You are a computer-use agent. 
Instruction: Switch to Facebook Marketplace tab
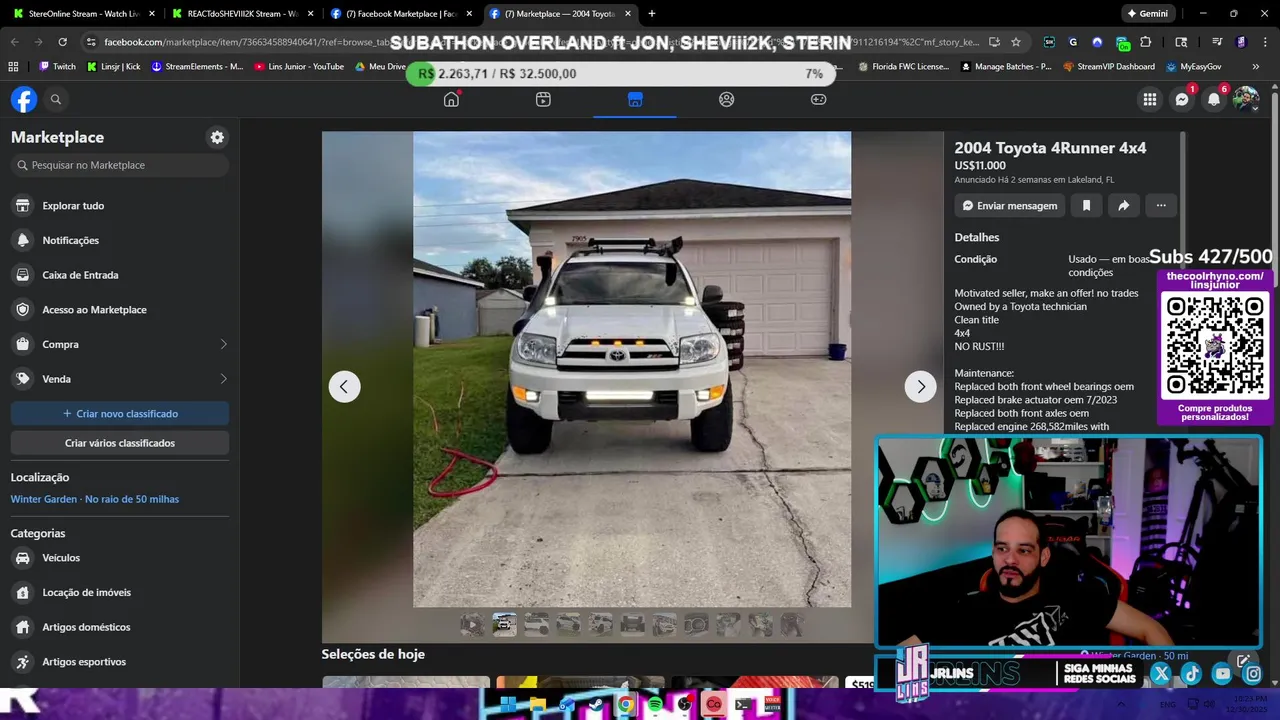402,14
